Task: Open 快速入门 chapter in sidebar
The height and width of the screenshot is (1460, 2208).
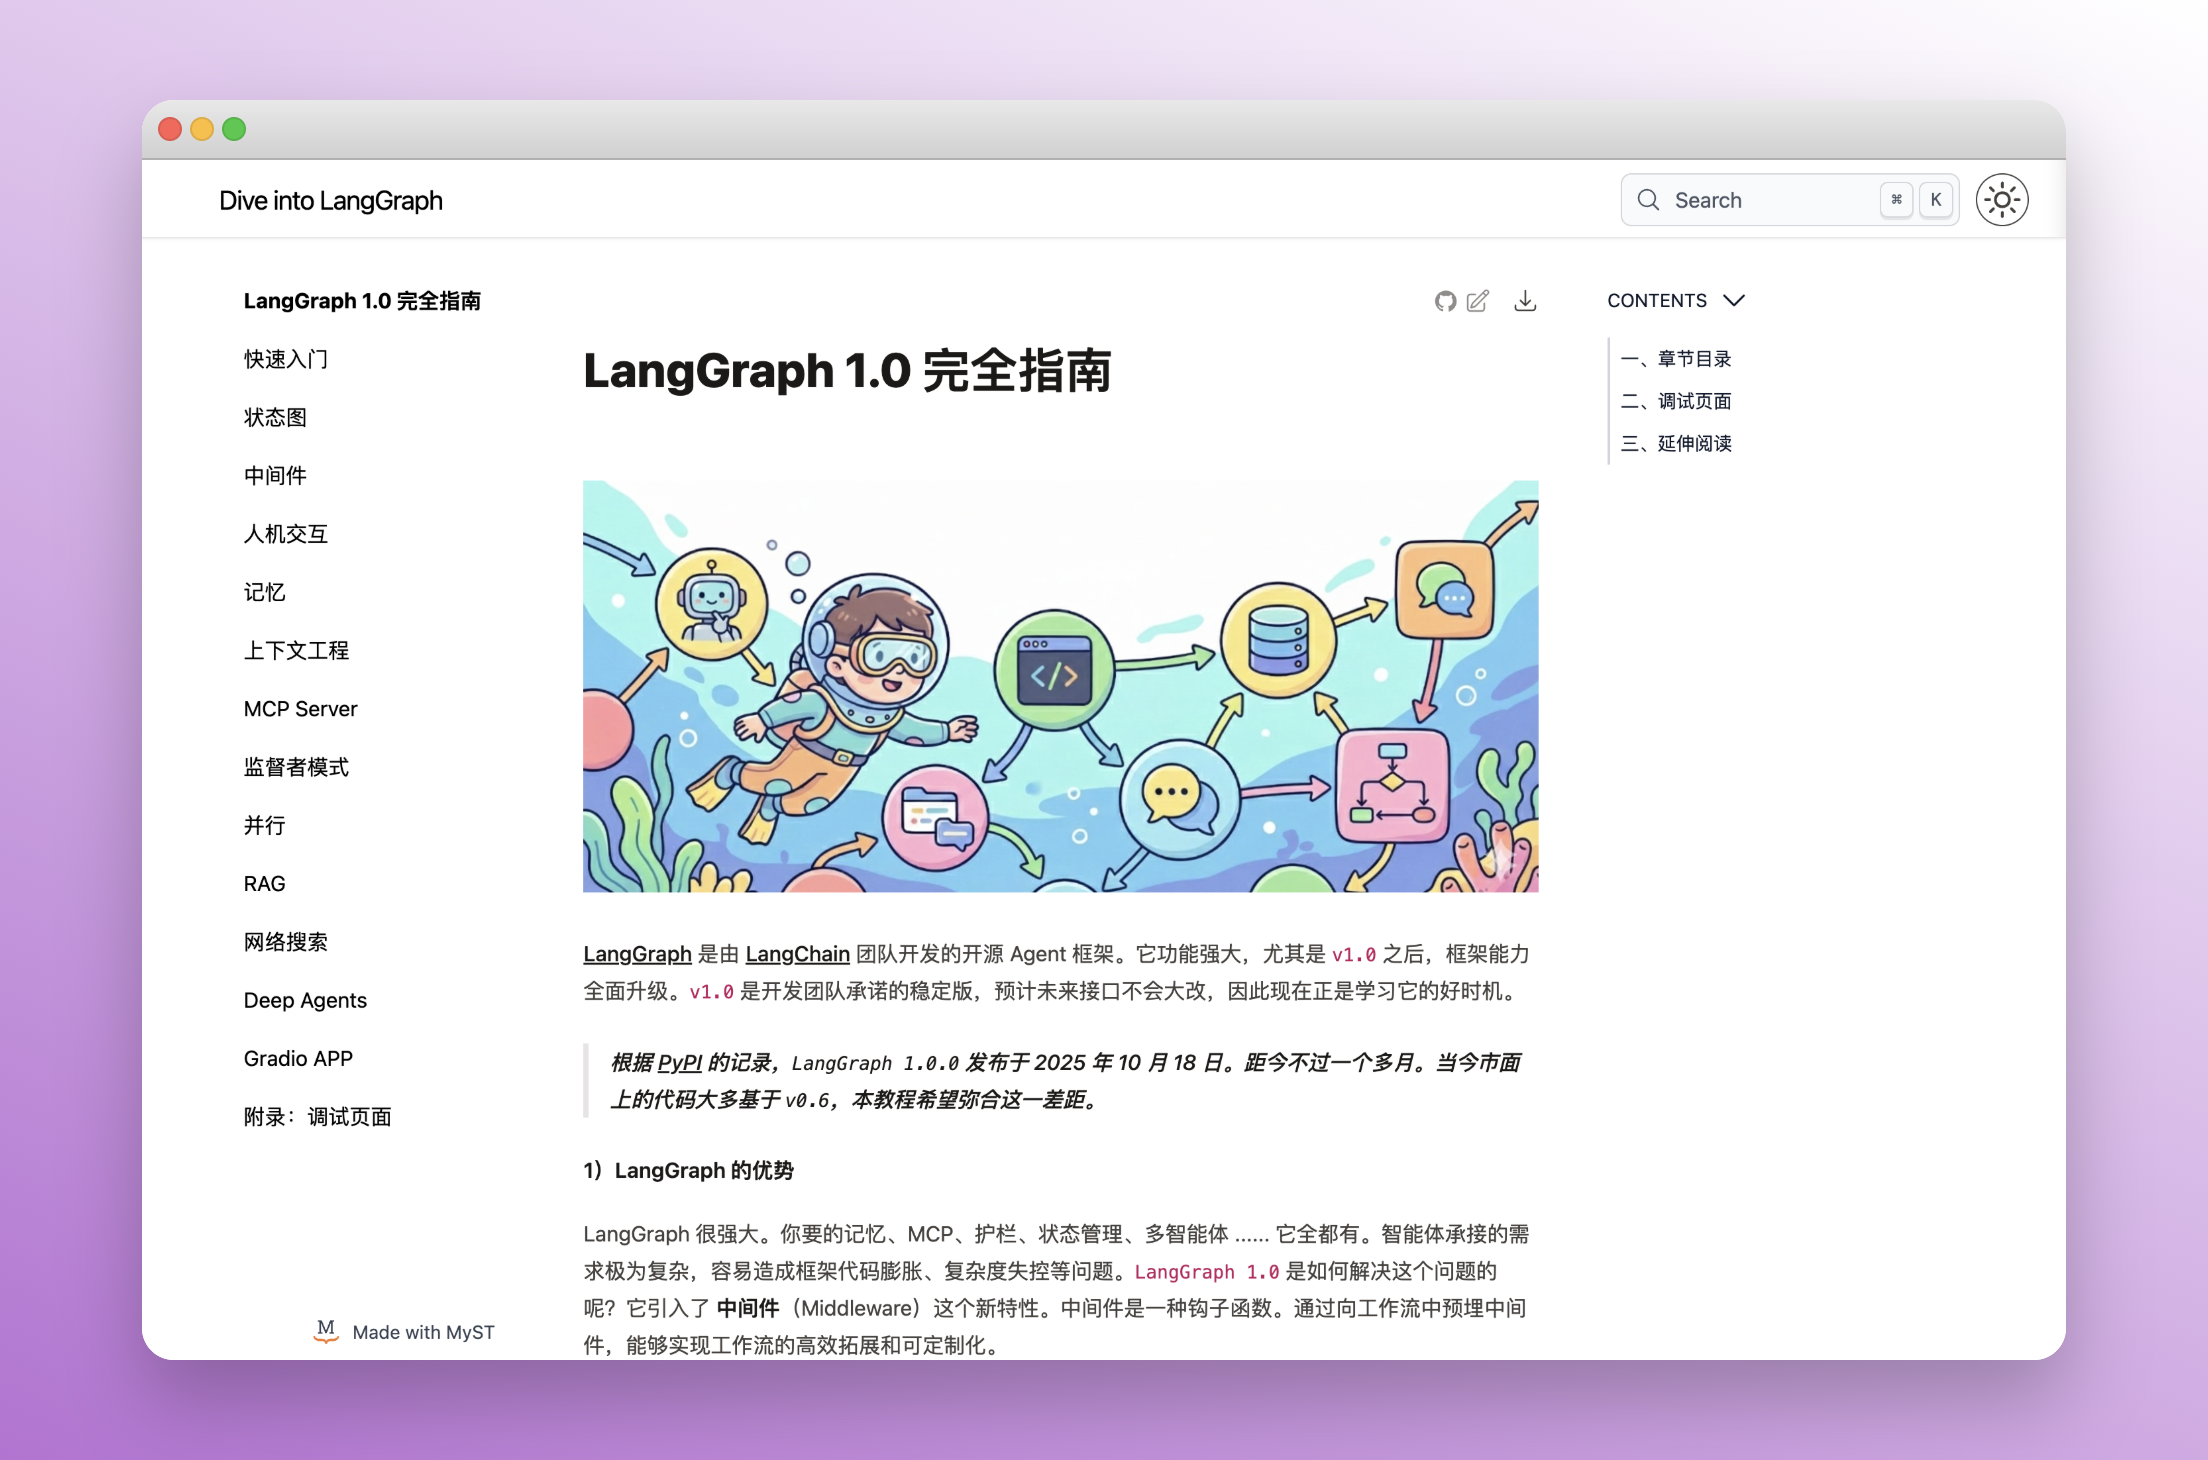Action: click(x=286, y=359)
